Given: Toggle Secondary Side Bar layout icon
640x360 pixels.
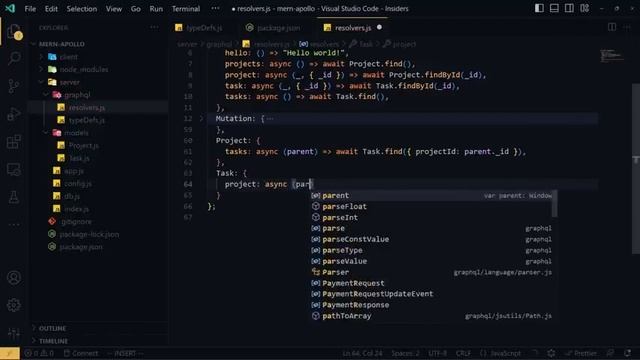Looking at the screenshot, I should point(569,8).
